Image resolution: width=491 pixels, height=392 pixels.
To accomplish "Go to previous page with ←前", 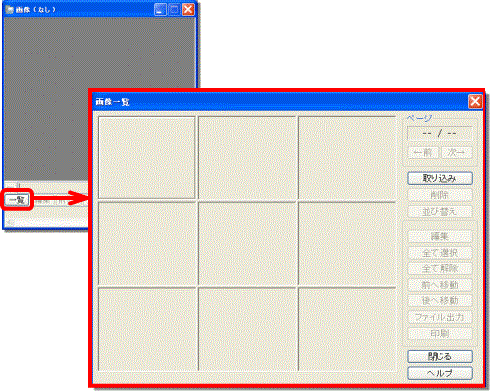I will [423, 153].
